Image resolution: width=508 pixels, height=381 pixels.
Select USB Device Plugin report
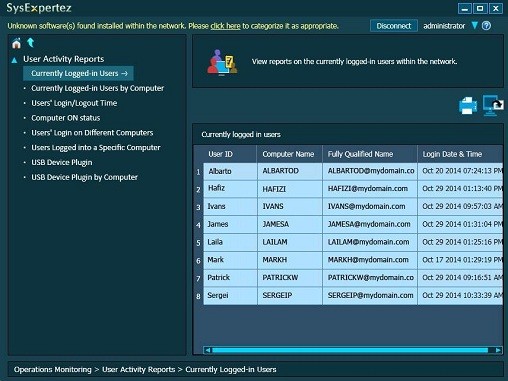pyautogui.click(x=62, y=162)
